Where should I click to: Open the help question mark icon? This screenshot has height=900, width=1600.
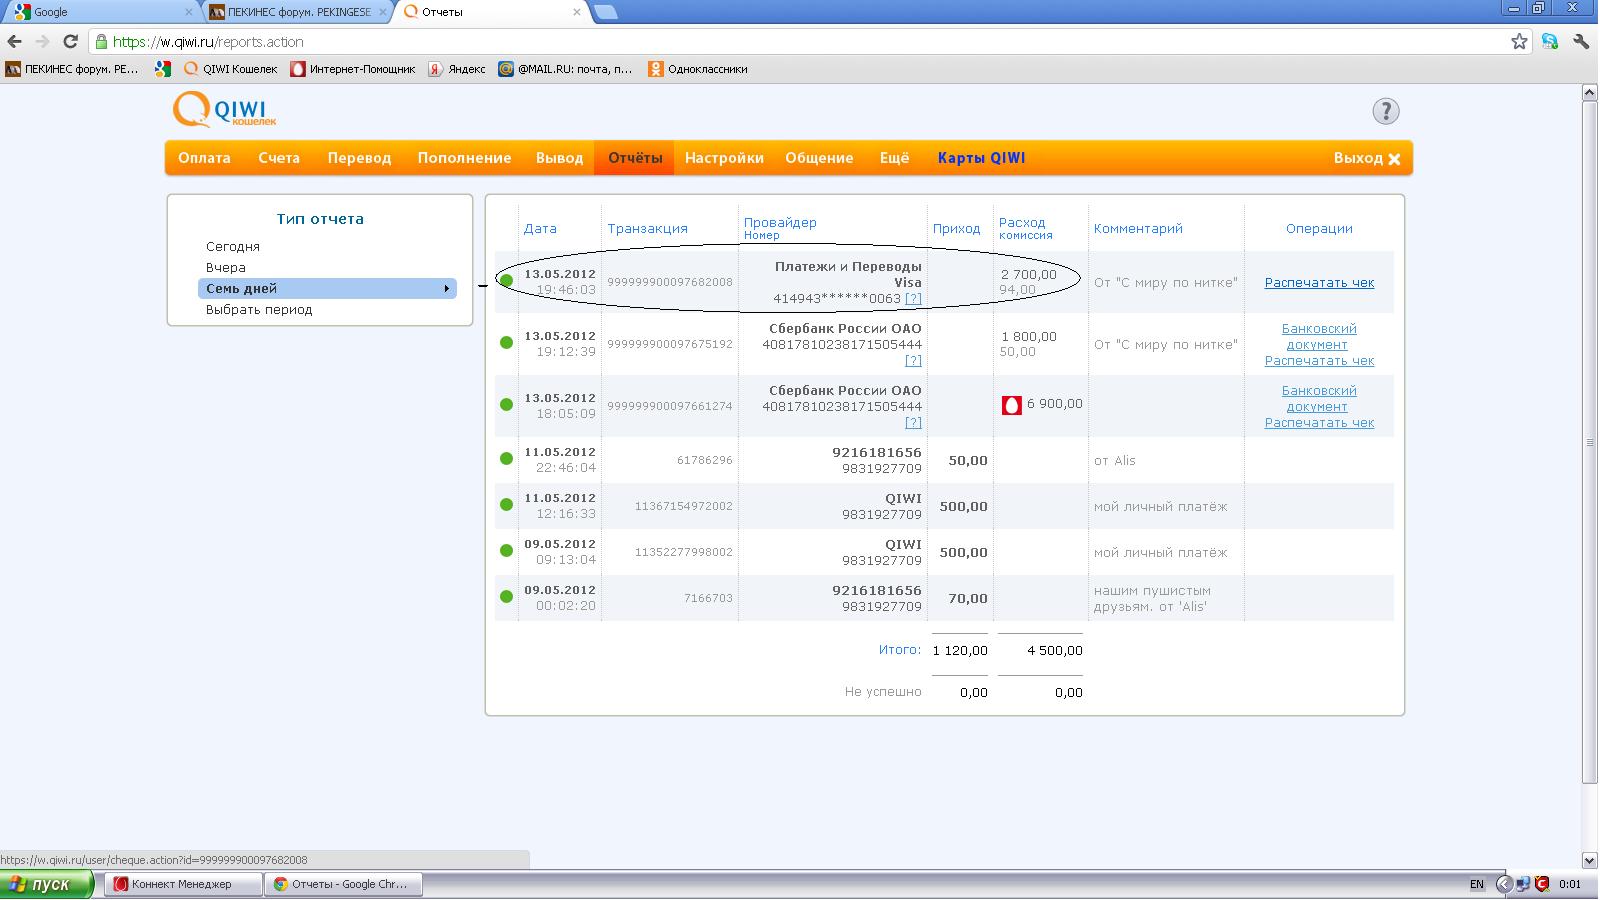click(1385, 111)
